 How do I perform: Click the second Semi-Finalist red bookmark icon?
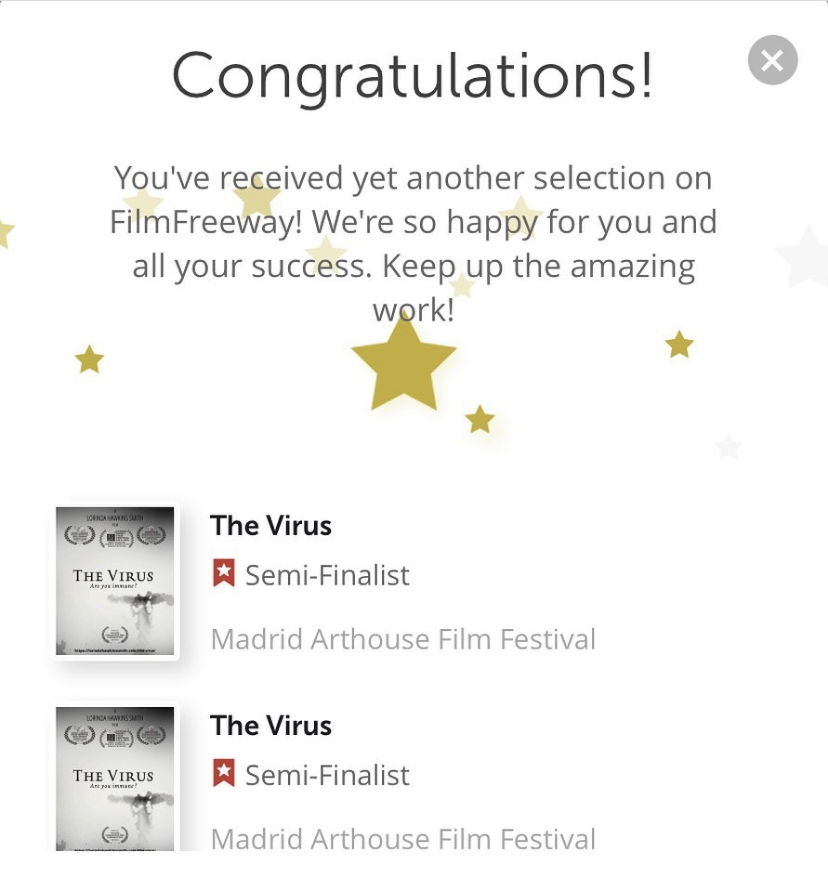224,774
